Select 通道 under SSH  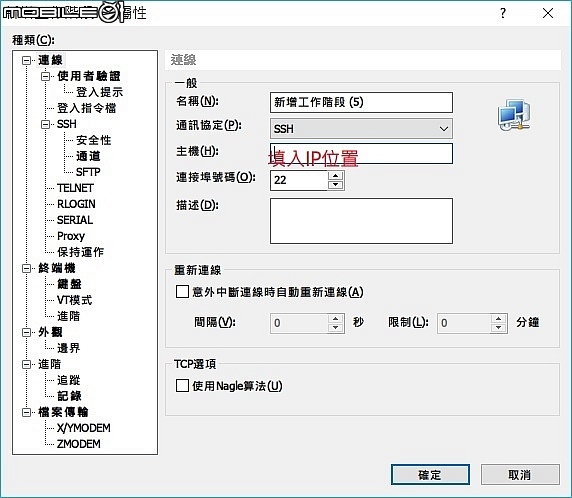point(88,156)
